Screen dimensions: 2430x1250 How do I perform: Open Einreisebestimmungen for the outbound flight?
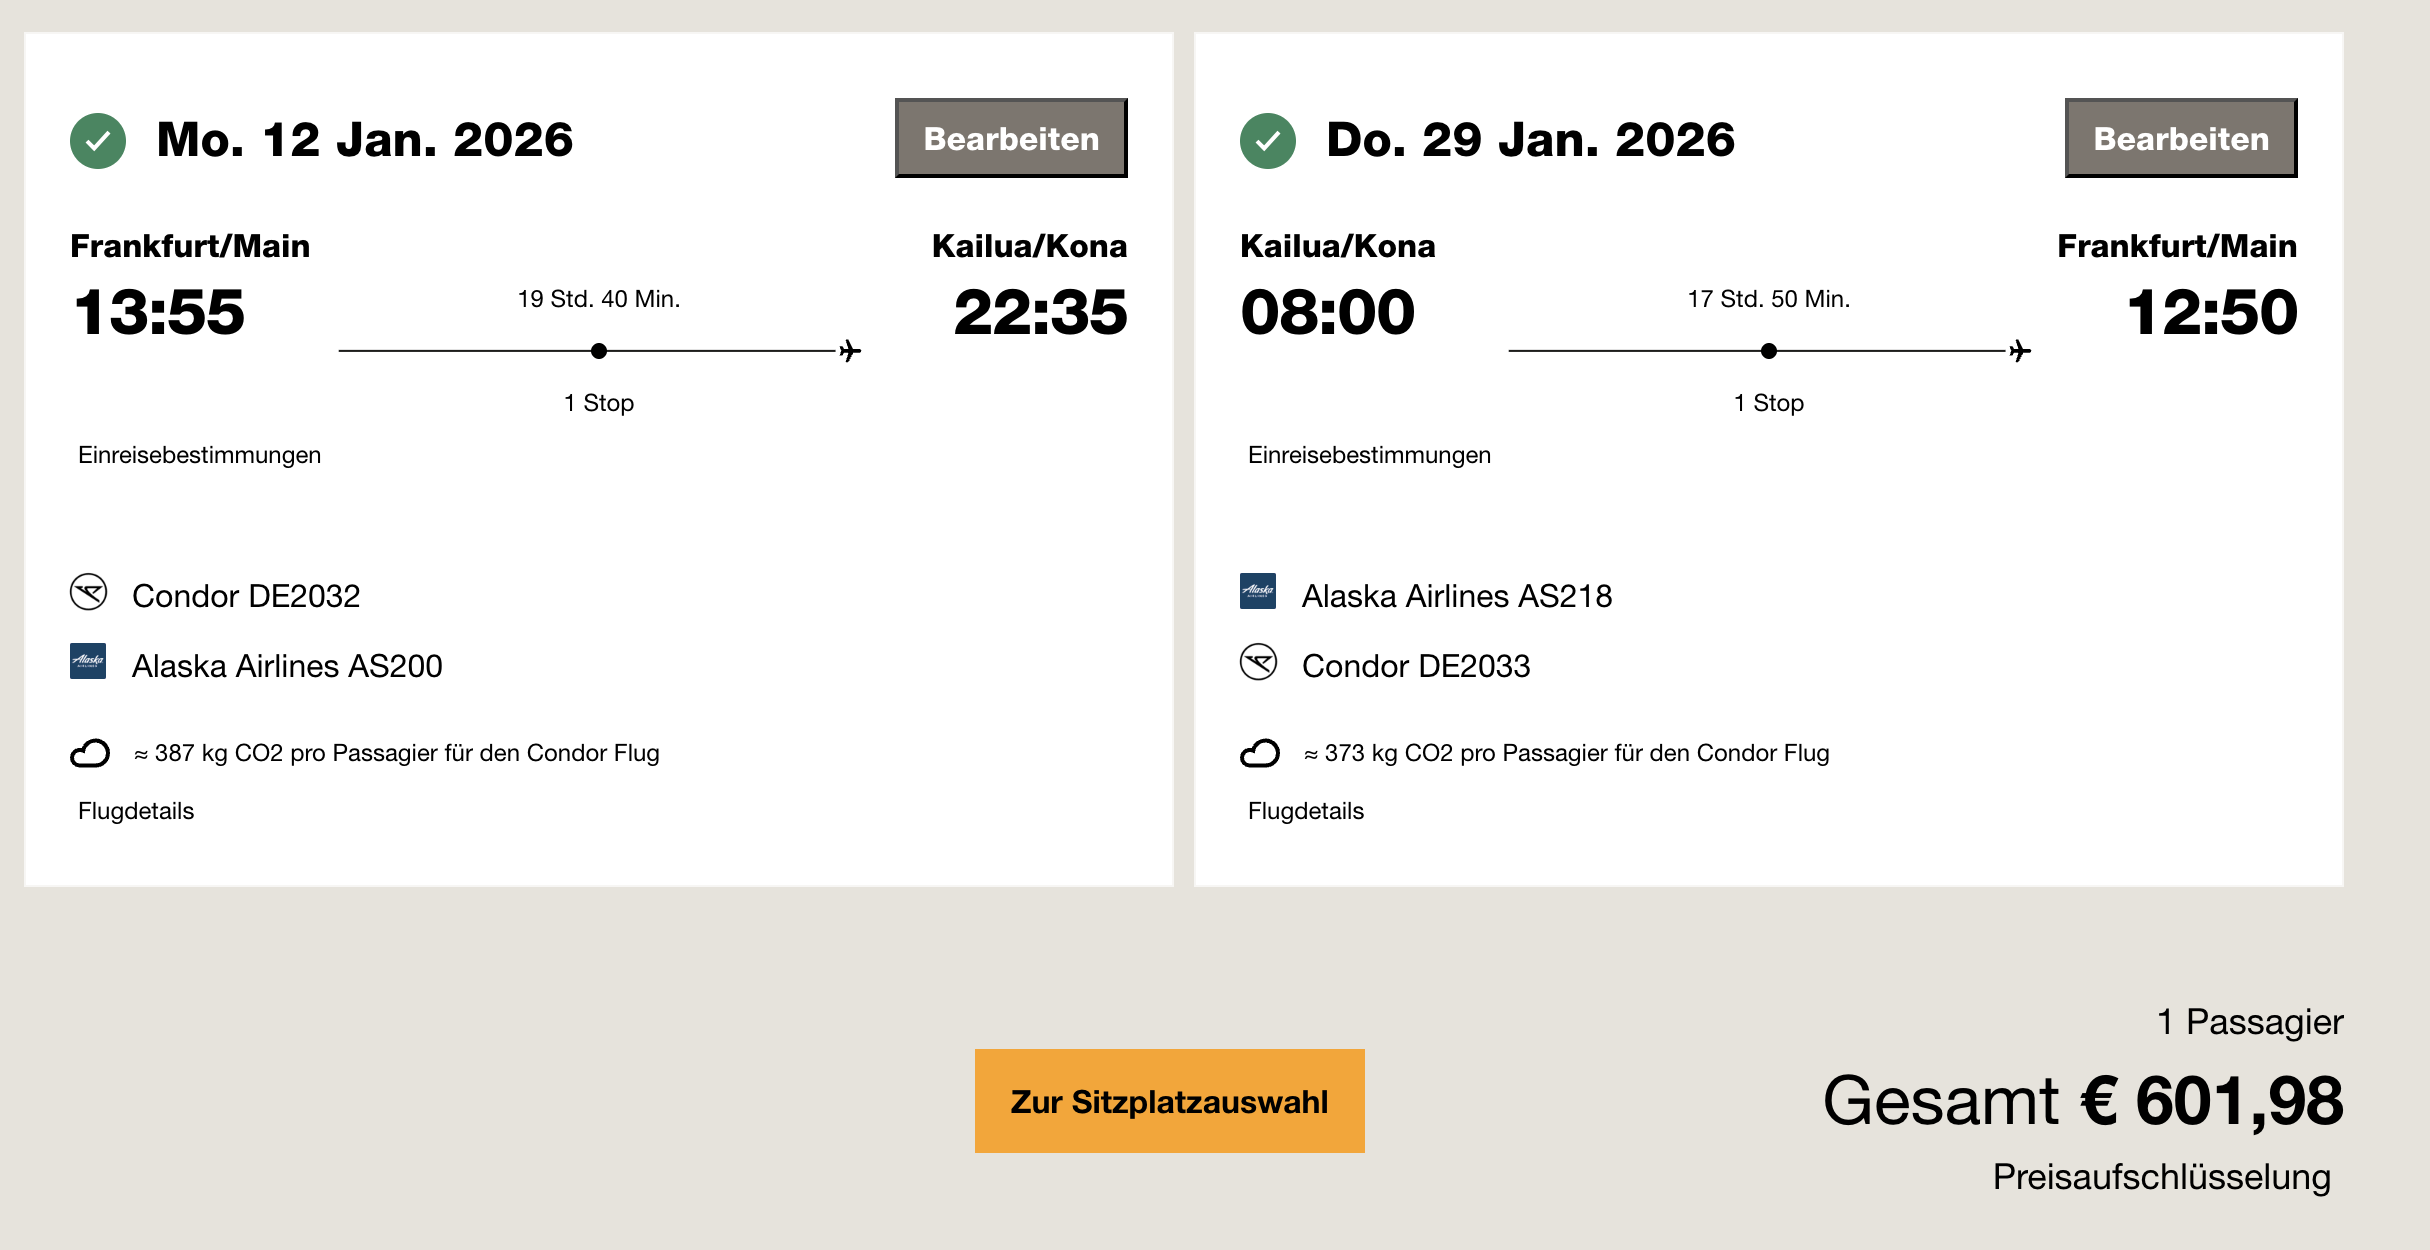tap(200, 455)
